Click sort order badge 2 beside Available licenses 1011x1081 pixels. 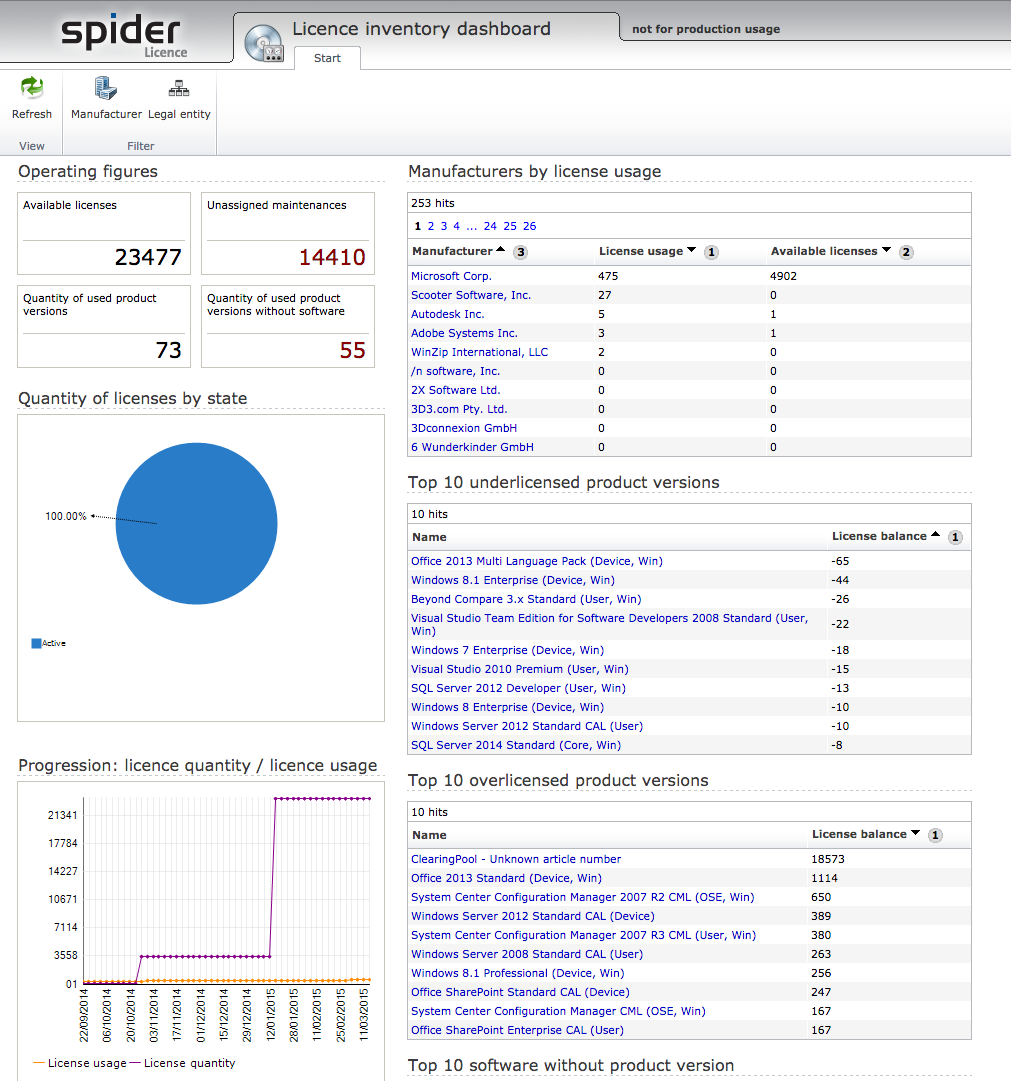click(906, 252)
